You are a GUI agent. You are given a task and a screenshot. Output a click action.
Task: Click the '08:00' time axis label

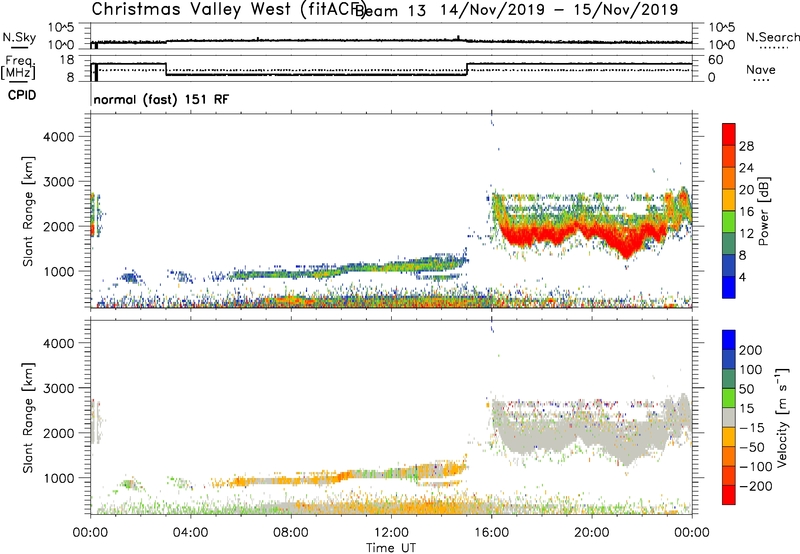coord(291,533)
